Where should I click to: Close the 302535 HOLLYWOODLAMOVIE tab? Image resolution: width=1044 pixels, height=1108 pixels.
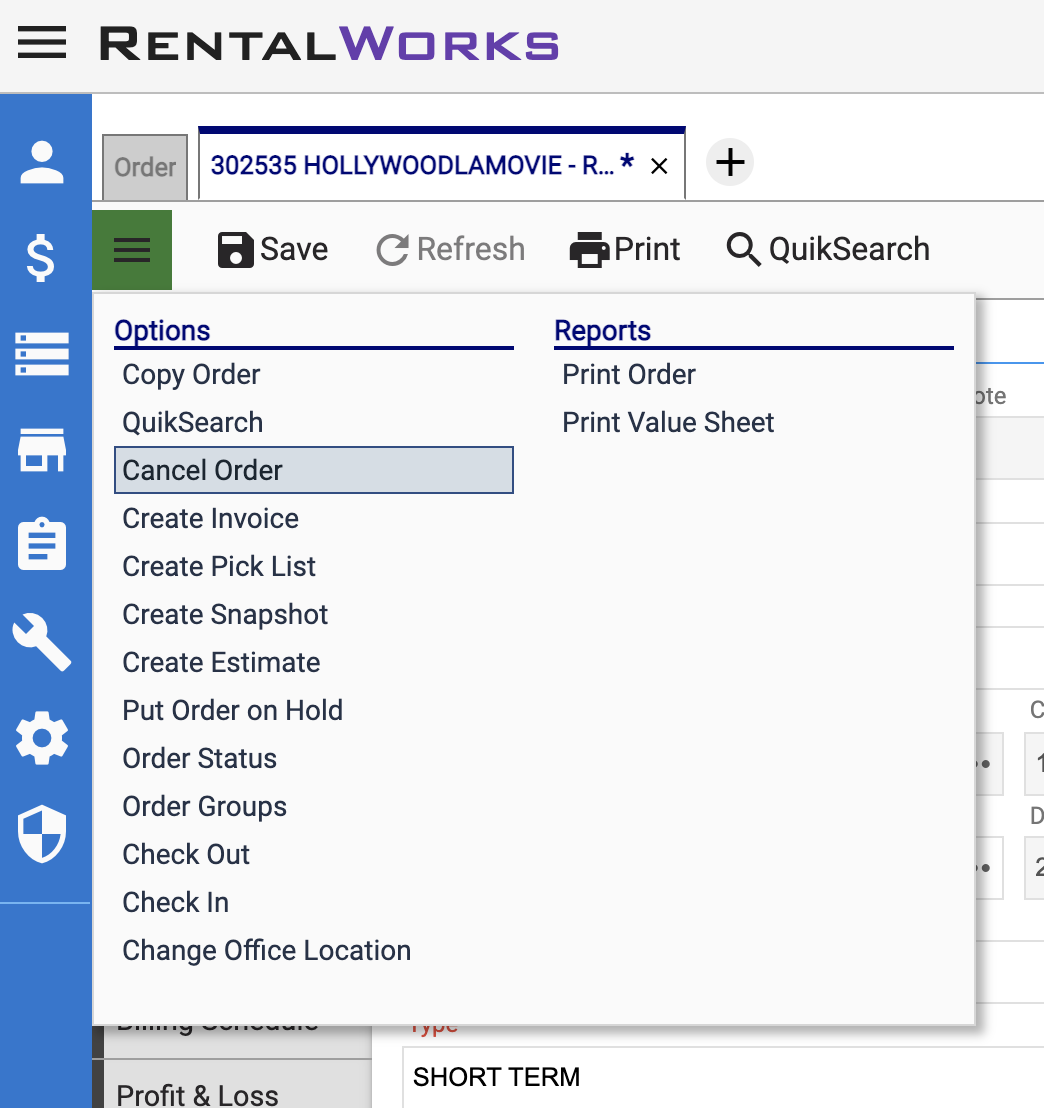[659, 167]
